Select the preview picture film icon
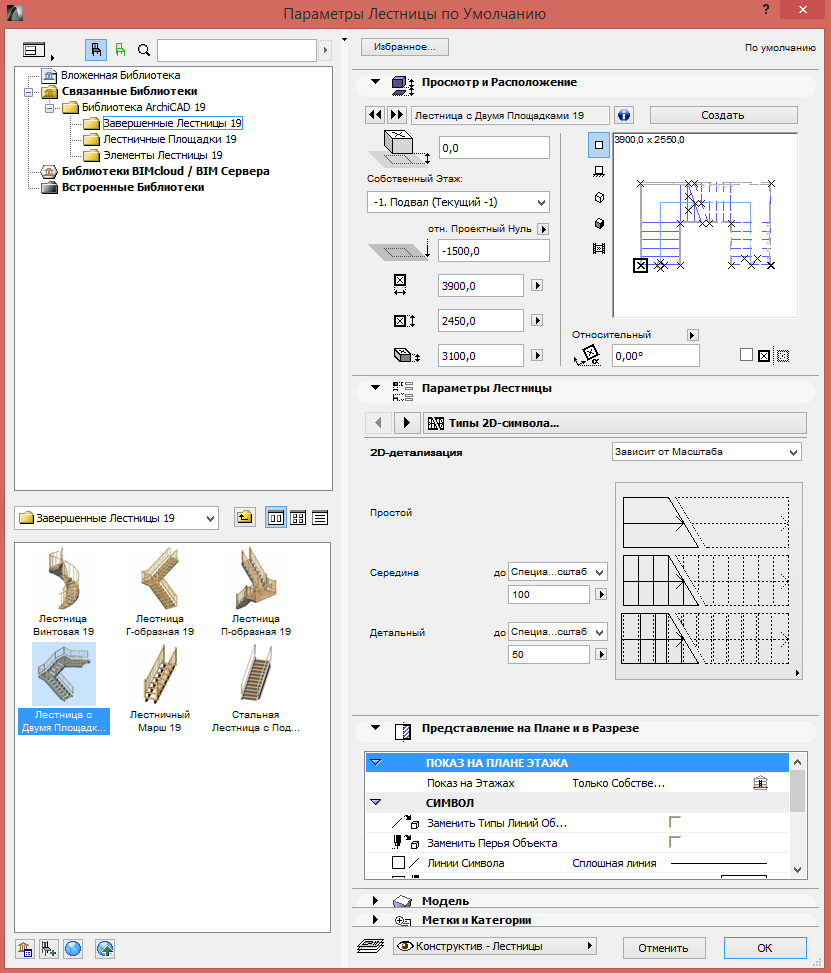Image resolution: width=831 pixels, height=973 pixels. [x=599, y=249]
